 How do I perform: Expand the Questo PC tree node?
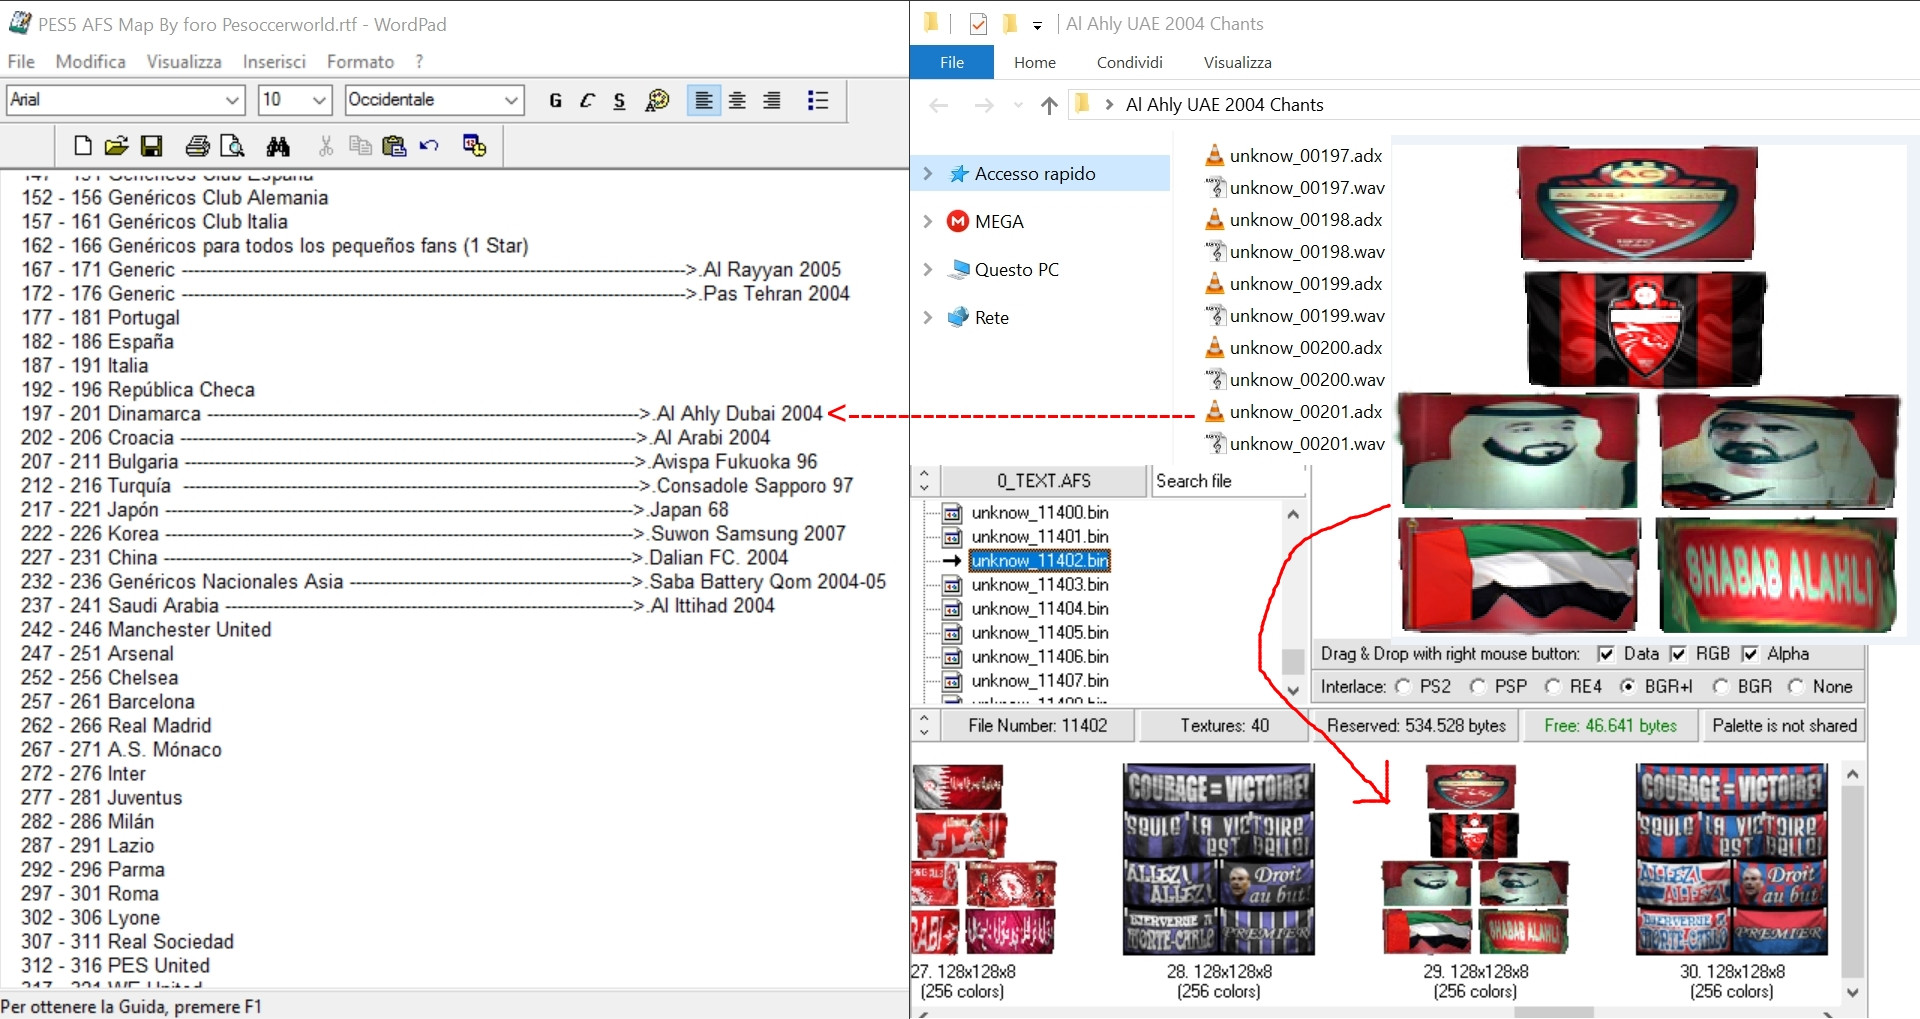coord(927,269)
